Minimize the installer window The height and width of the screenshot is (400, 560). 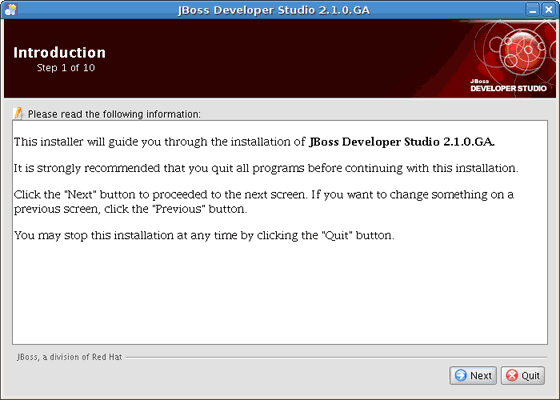[532, 10]
